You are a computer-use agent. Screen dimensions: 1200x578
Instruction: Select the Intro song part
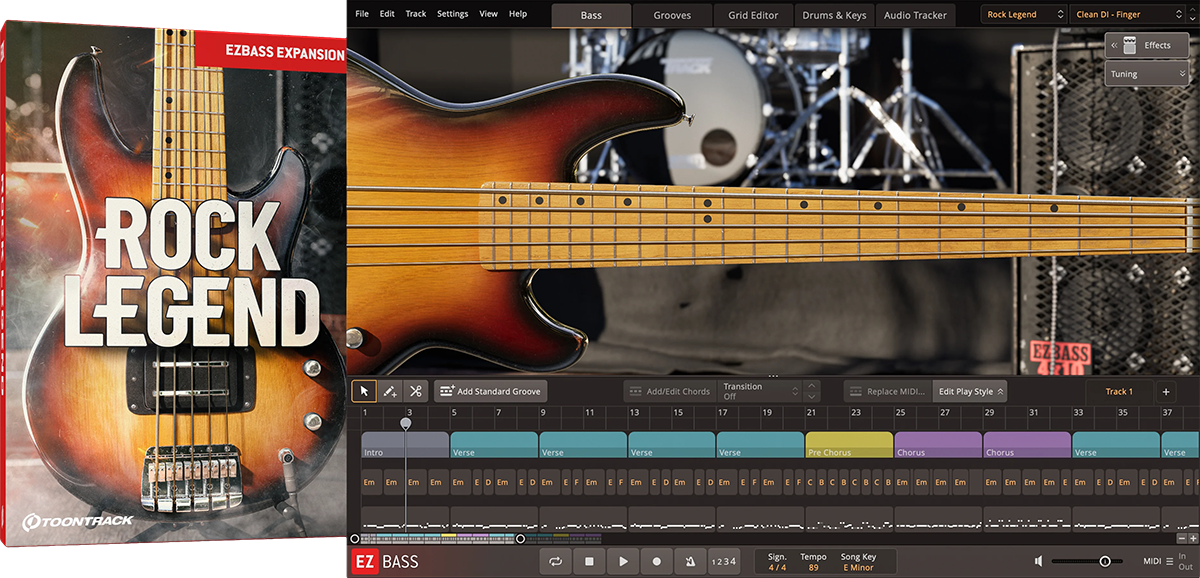click(405, 445)
